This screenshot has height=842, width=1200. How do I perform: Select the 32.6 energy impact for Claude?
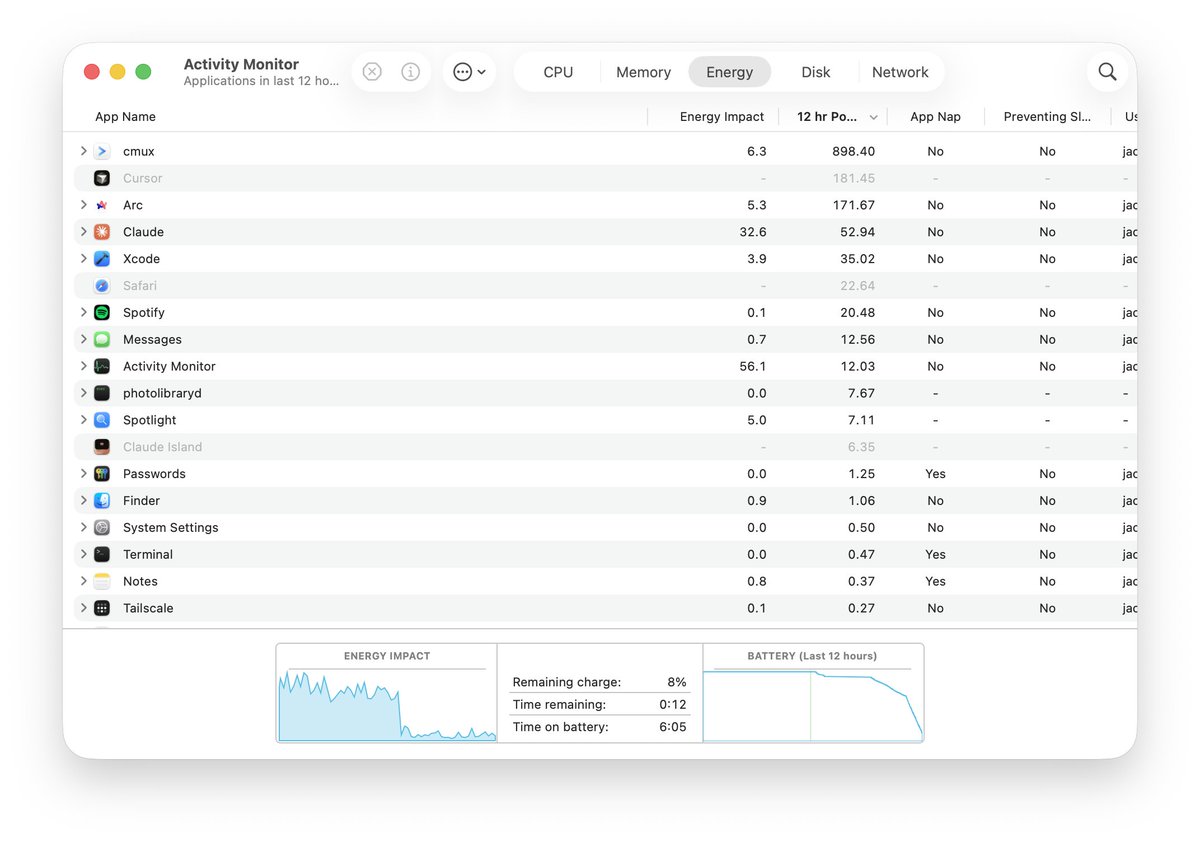click(x=753, y=232)
